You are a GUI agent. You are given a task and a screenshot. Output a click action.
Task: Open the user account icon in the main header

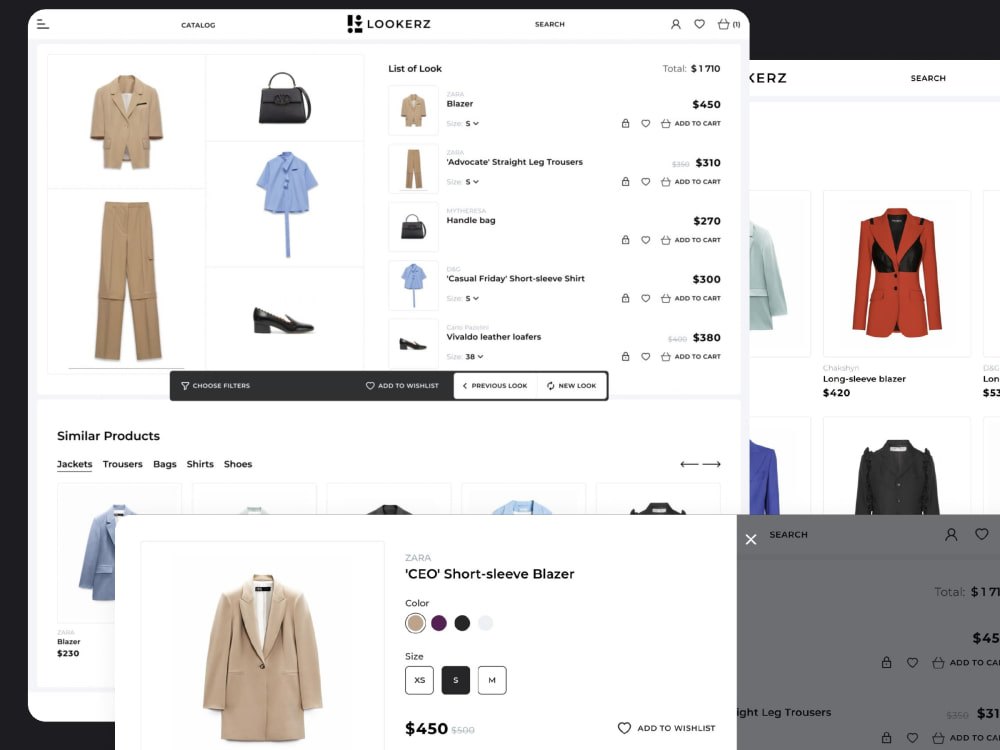675,24
